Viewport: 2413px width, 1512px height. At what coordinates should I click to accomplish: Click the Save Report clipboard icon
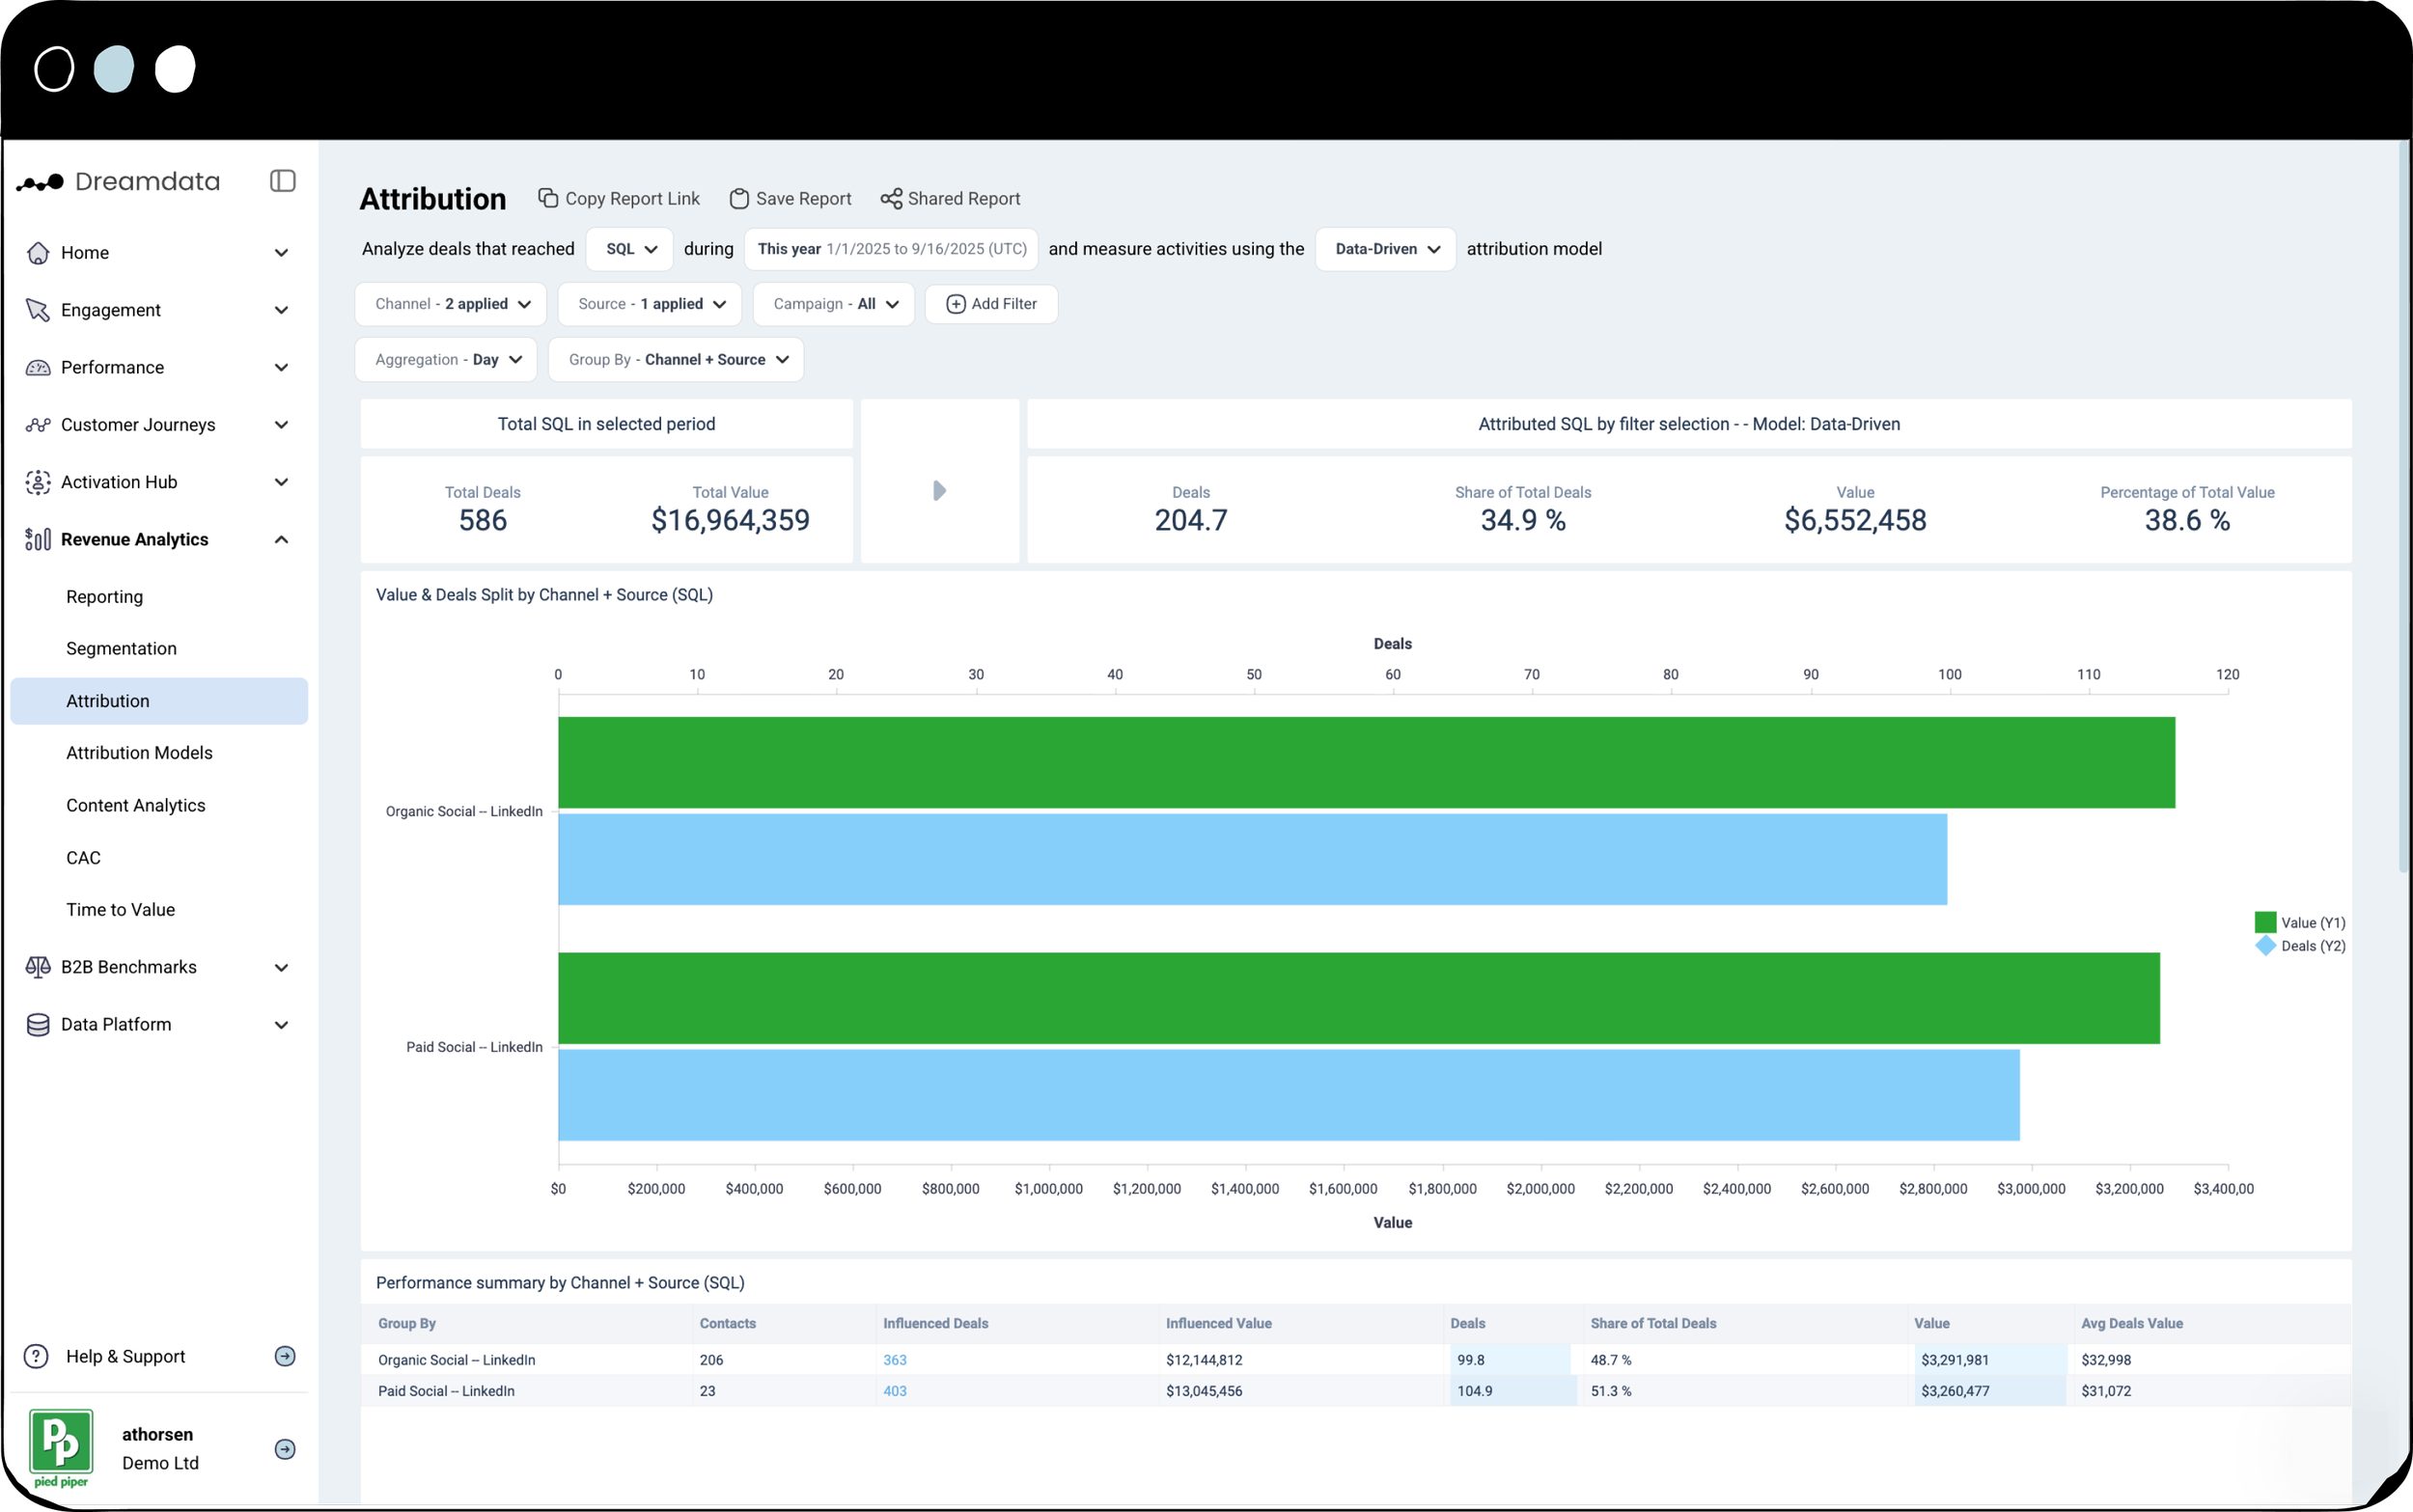pyautogui.click(x=739, y=199)
